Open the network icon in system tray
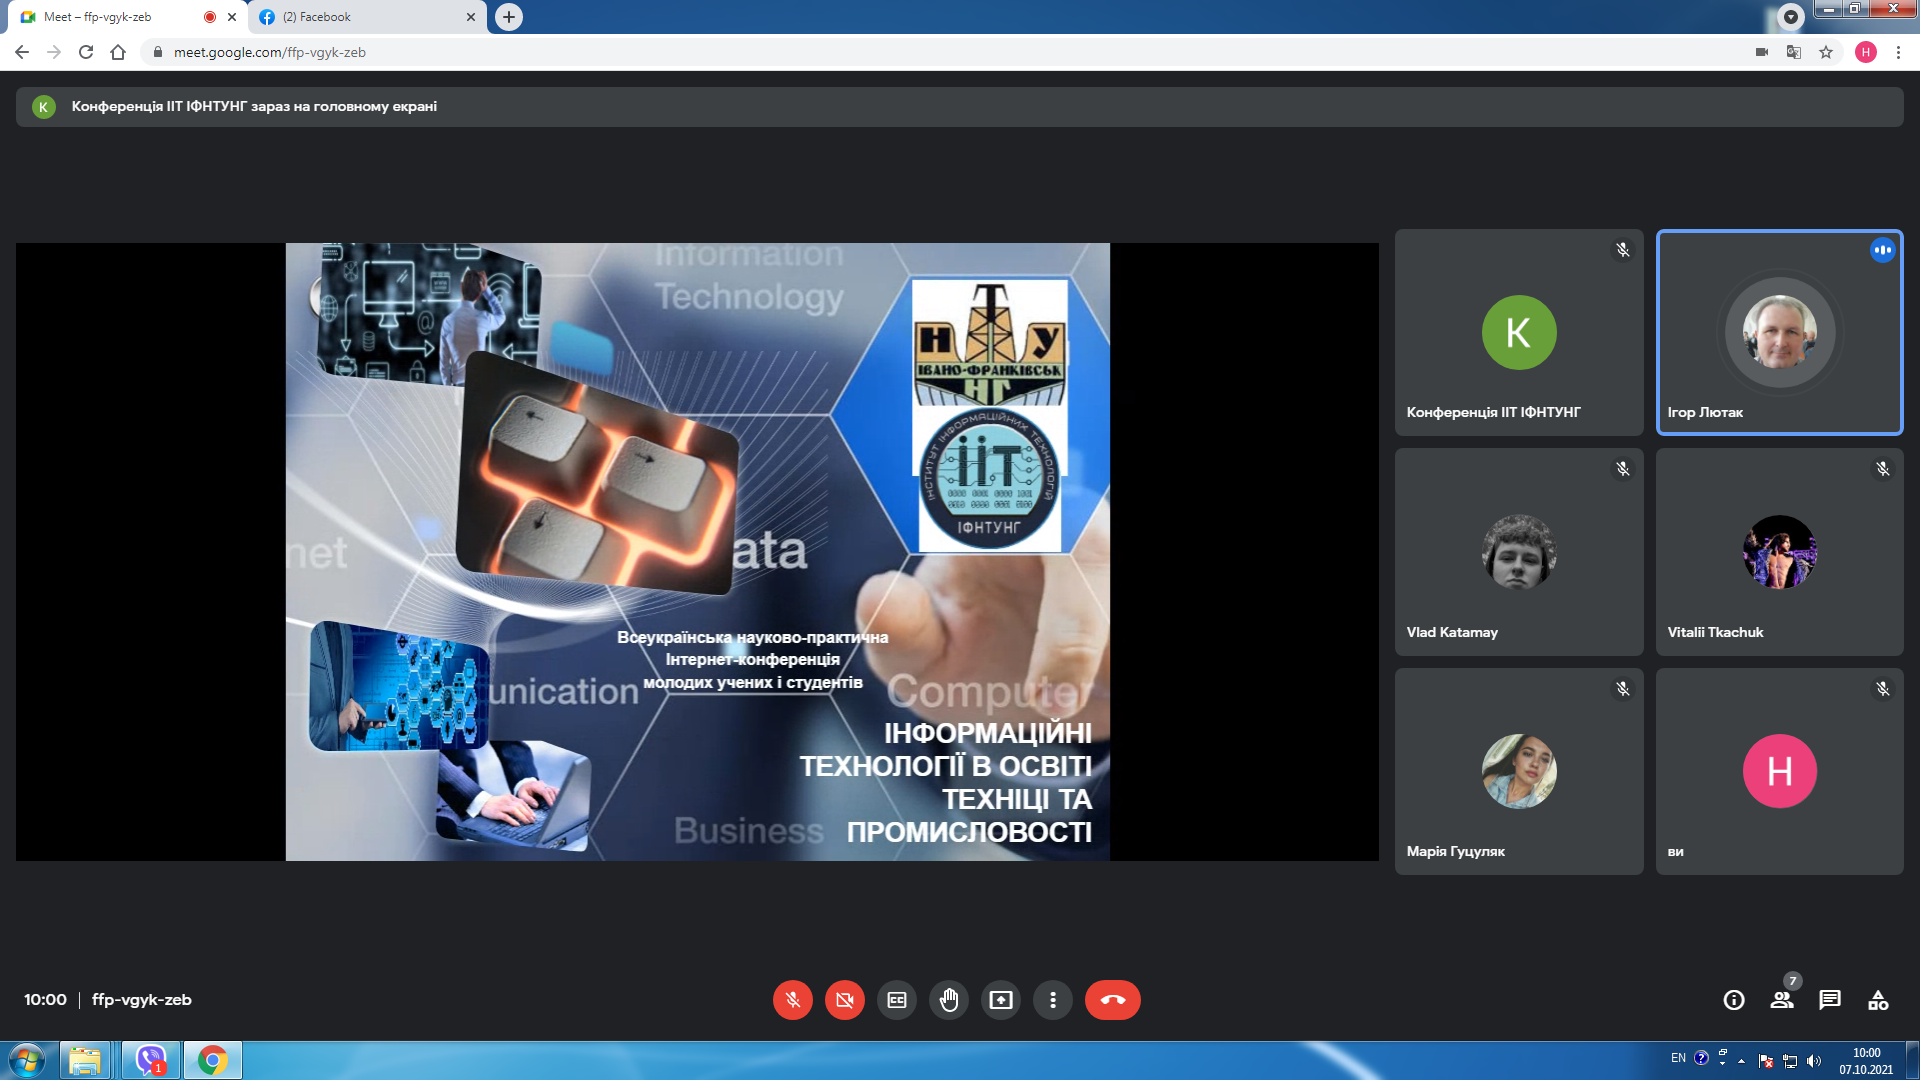1920x1080 pixels. [1790, 1061]
